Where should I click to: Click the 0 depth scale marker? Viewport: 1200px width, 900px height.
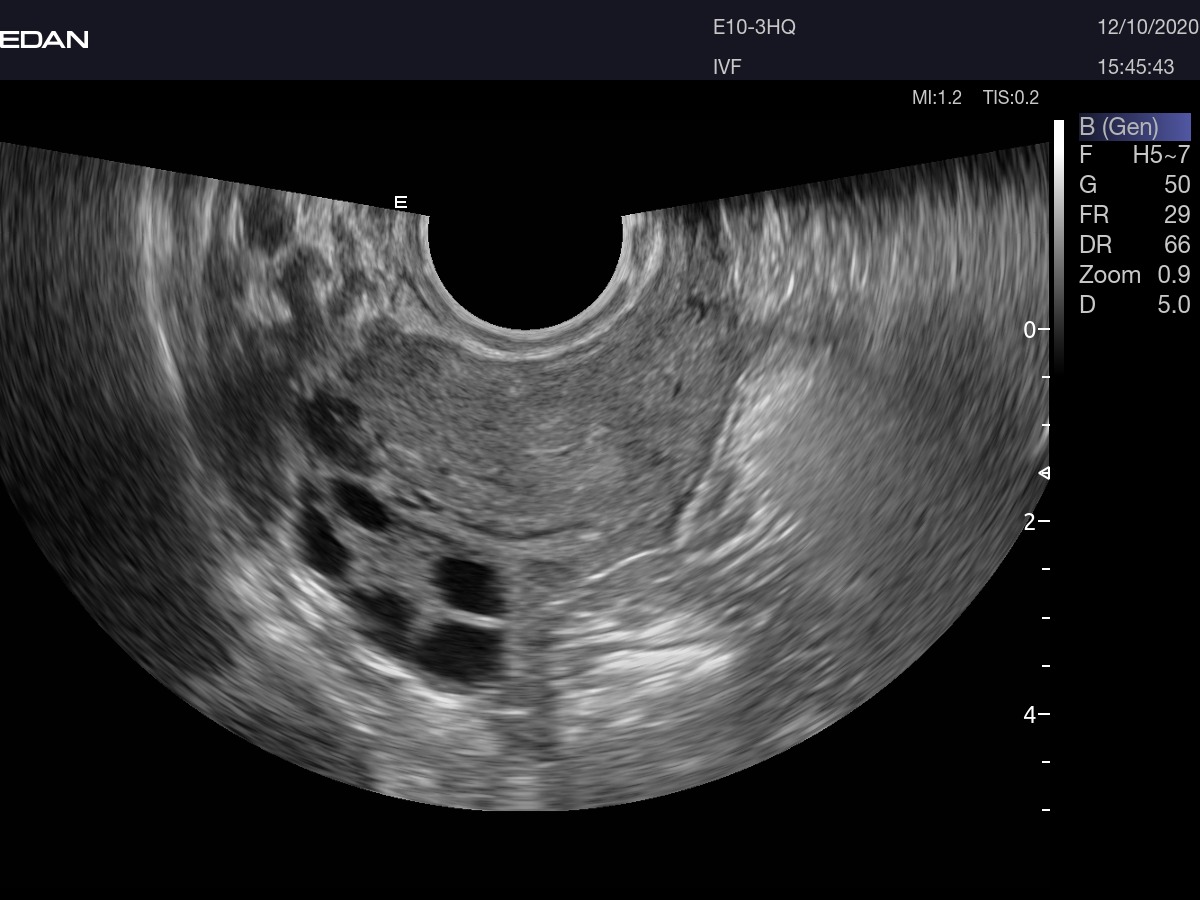(1030, 329)
